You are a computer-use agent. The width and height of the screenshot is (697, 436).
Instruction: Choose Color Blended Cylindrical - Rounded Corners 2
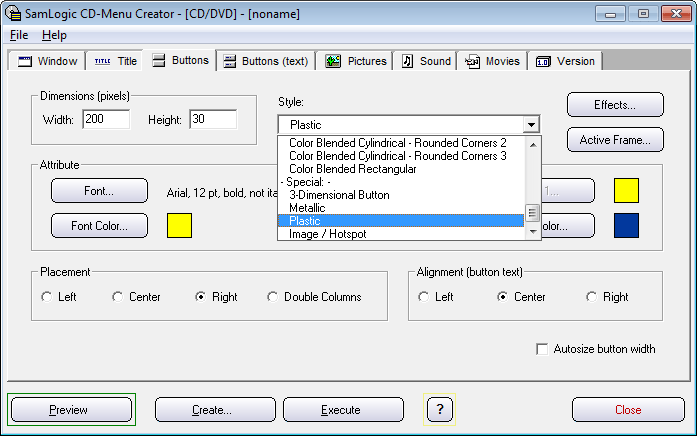click(x=401, y=143)
